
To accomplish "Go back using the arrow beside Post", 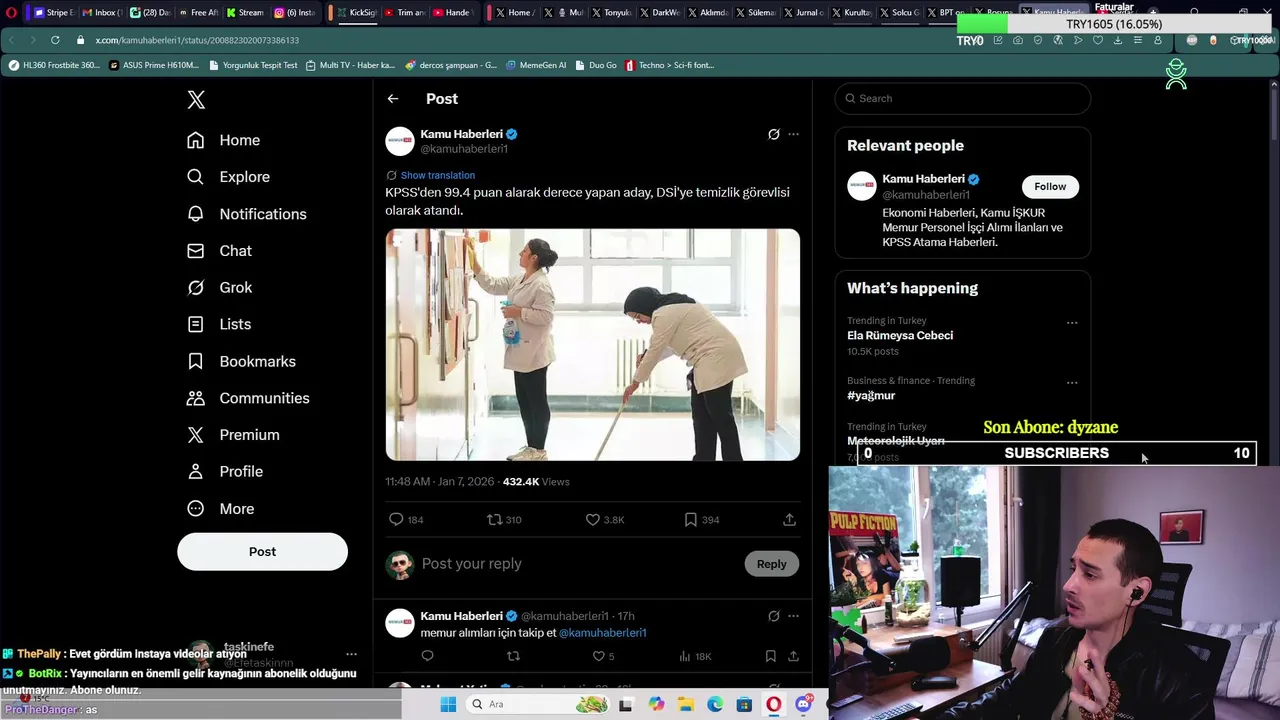I will pyautogui.click(x=393, y=99).
